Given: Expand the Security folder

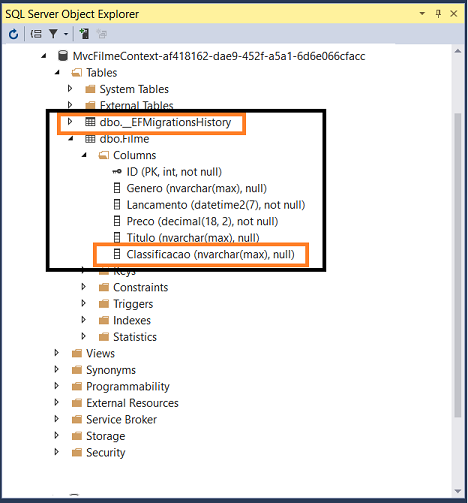Looking at the screenshot, I should point(56,452).
